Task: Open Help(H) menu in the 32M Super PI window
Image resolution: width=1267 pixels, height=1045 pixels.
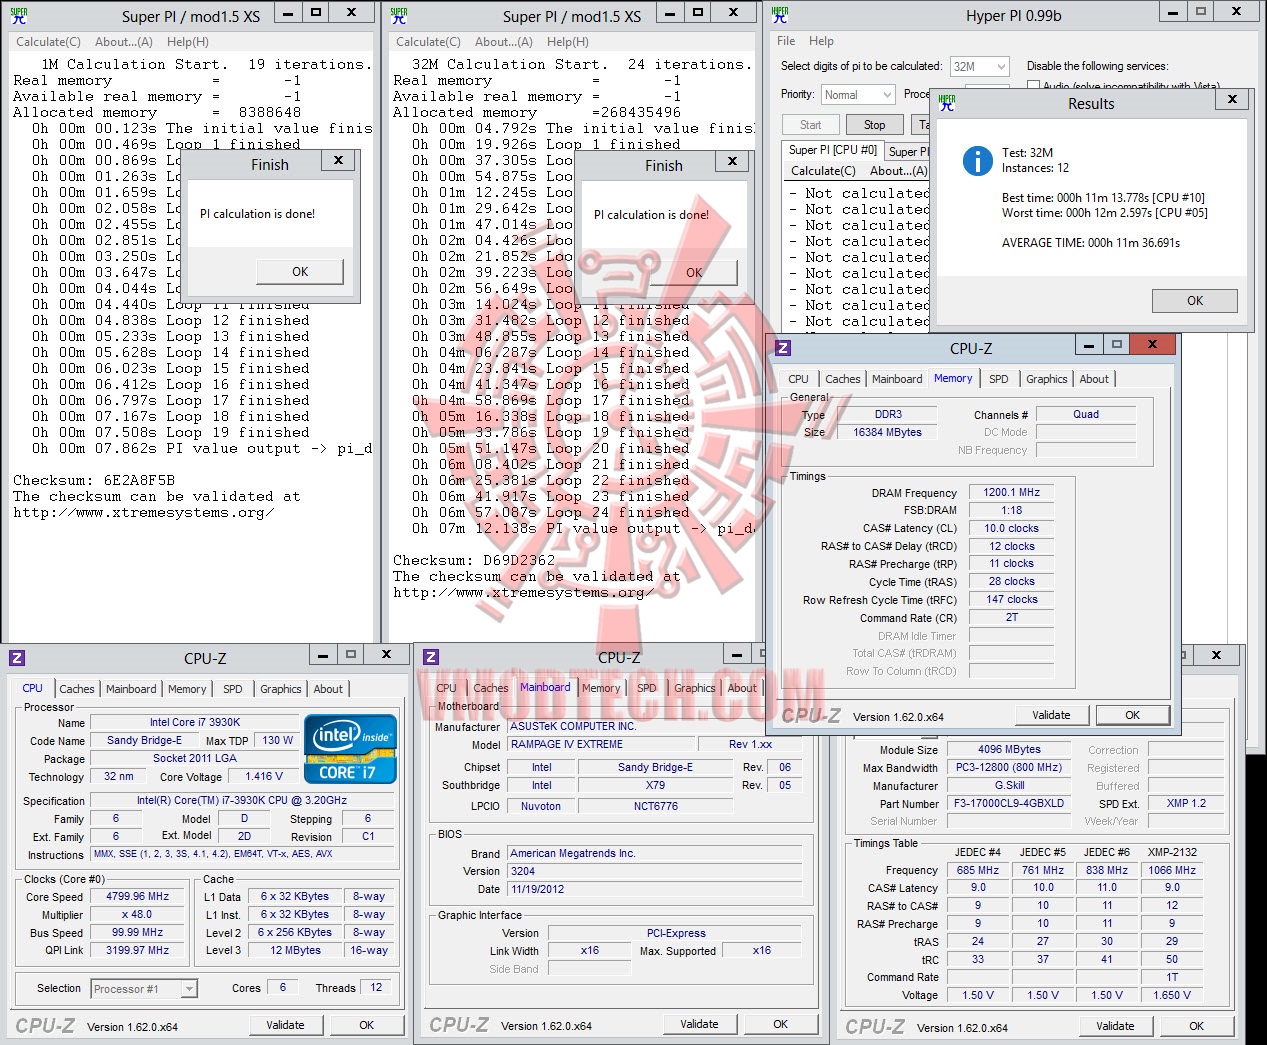Action: click(x=568, y=42)
